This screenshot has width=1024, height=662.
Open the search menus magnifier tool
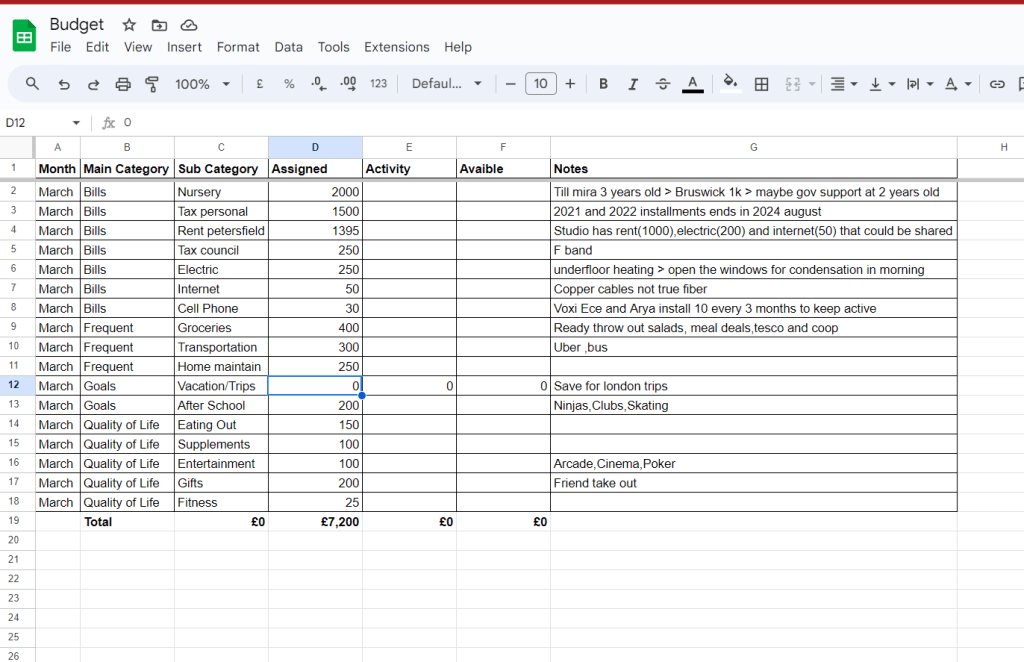(32, 84)
